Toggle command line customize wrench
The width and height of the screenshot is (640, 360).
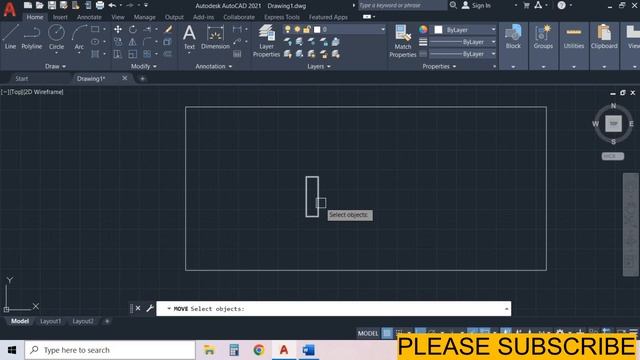click(x=150, y=308)
